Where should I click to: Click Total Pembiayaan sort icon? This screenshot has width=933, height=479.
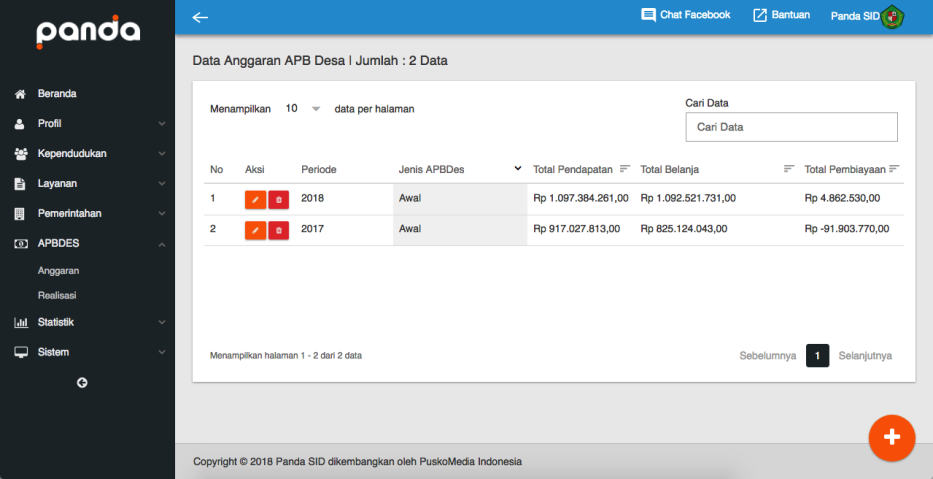[894, 169]
